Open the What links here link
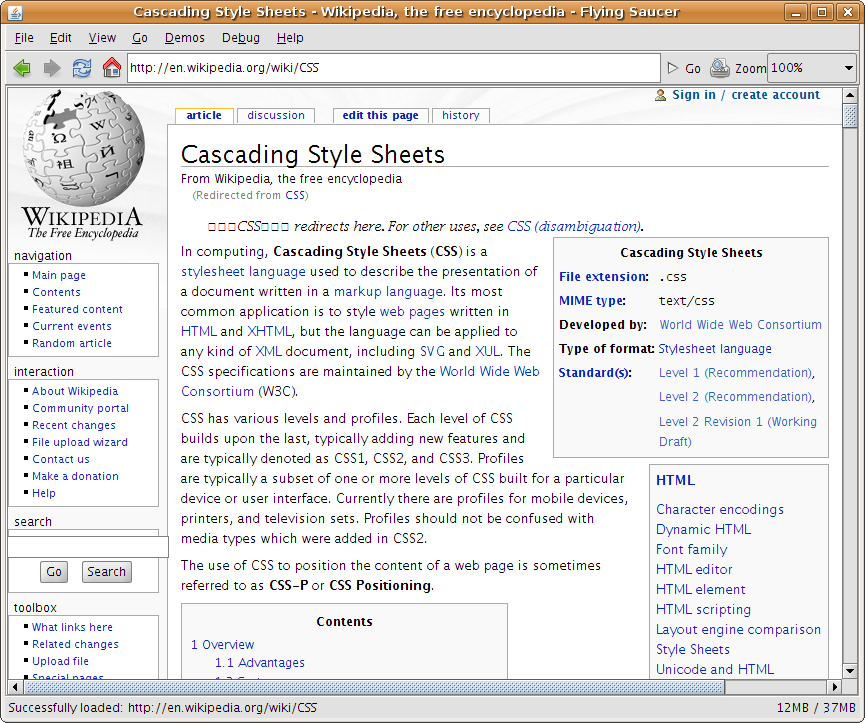 (x=72, y=627)
